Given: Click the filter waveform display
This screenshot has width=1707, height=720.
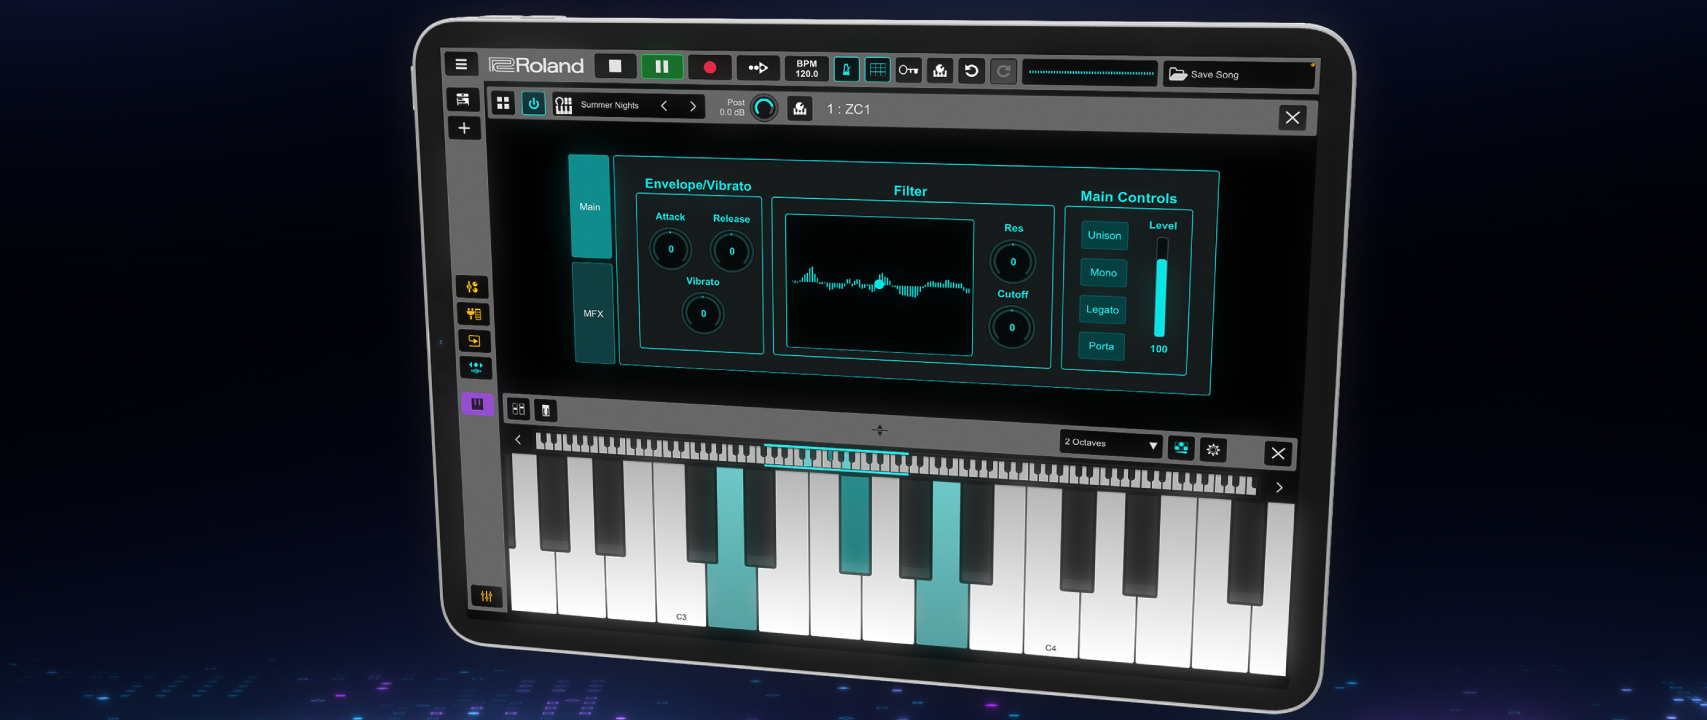Looking at the screenshot, I should pyautogui.click(x=879, y=286).
